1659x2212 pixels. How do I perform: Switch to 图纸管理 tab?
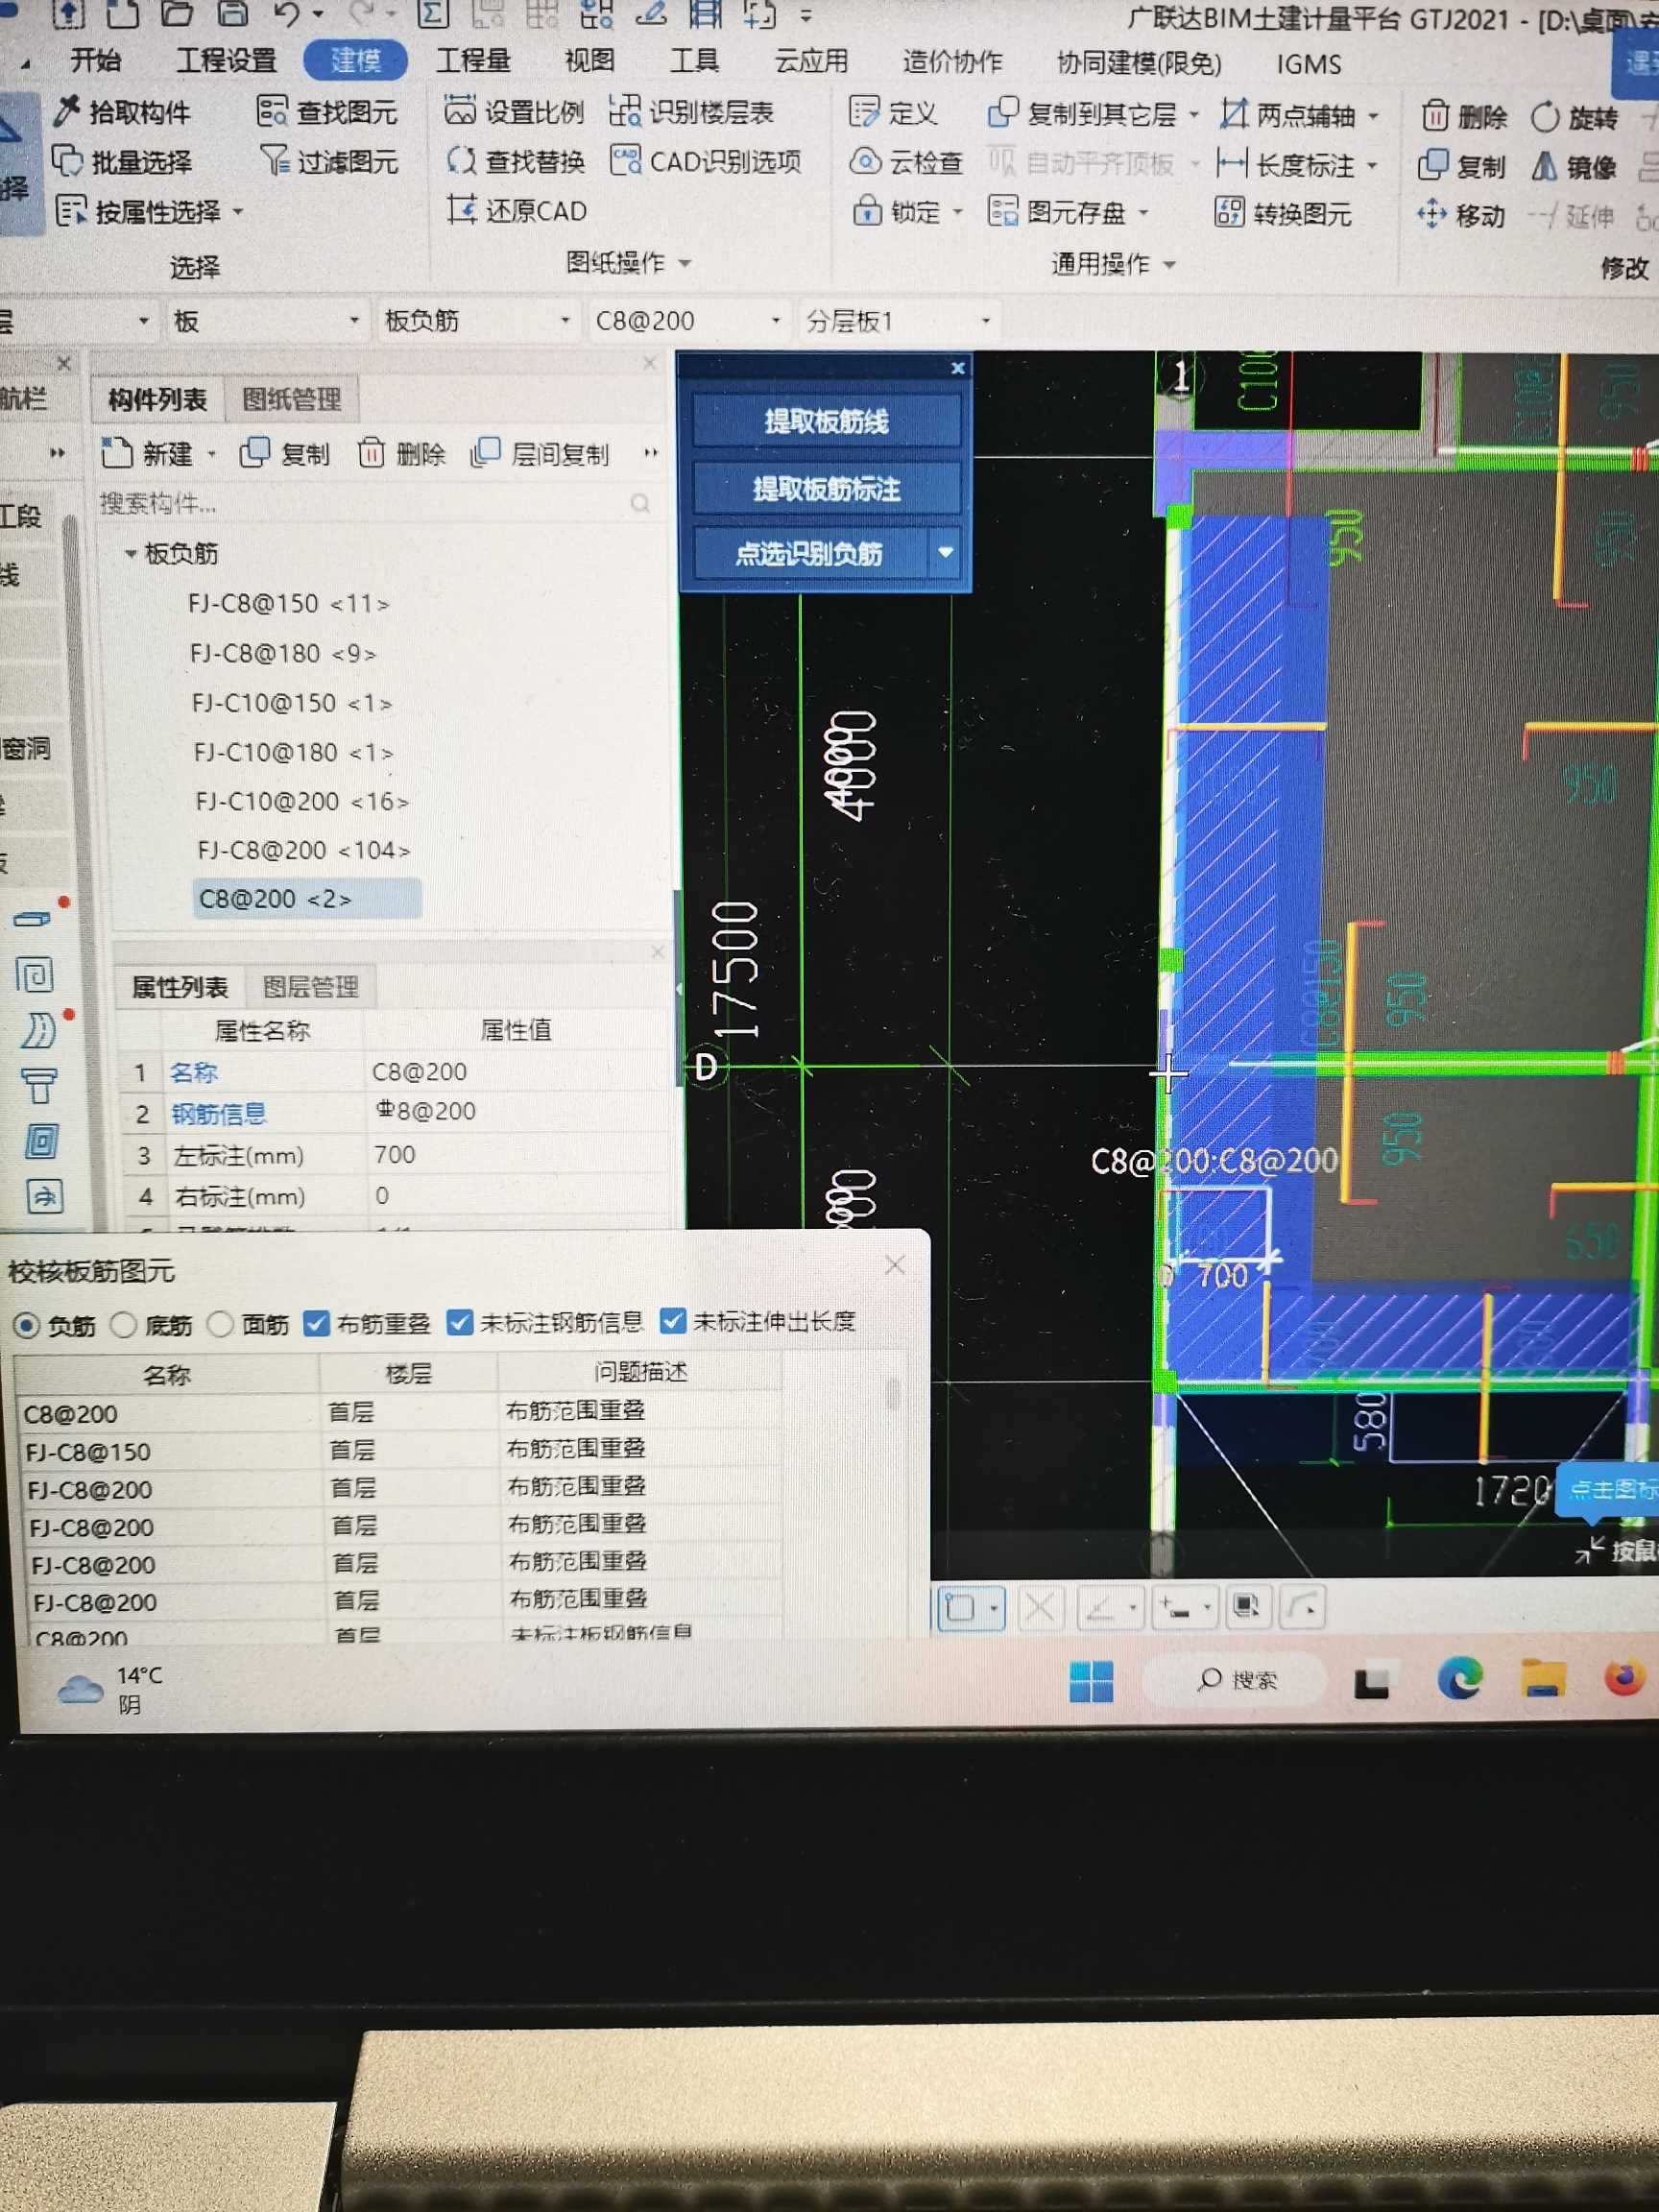tap(292, 400)
